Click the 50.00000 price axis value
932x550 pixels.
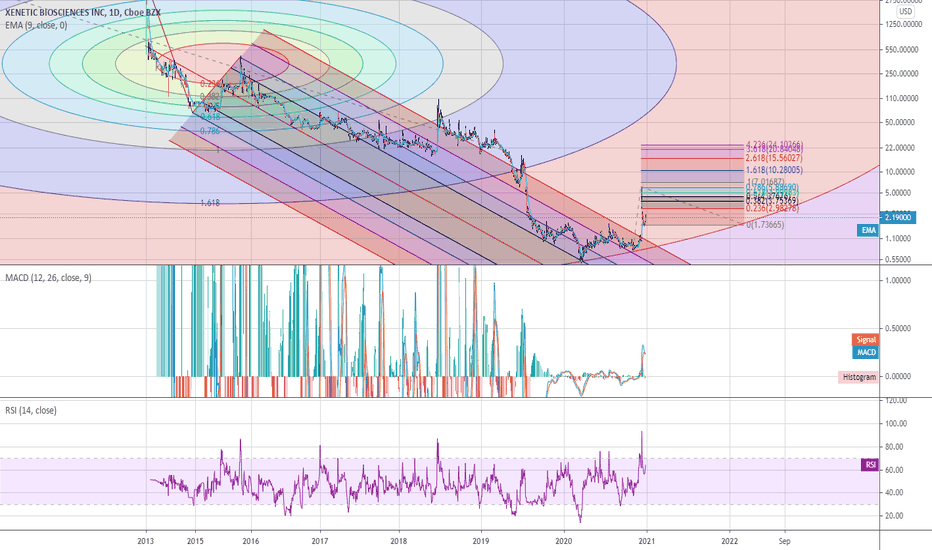[902, 122]
